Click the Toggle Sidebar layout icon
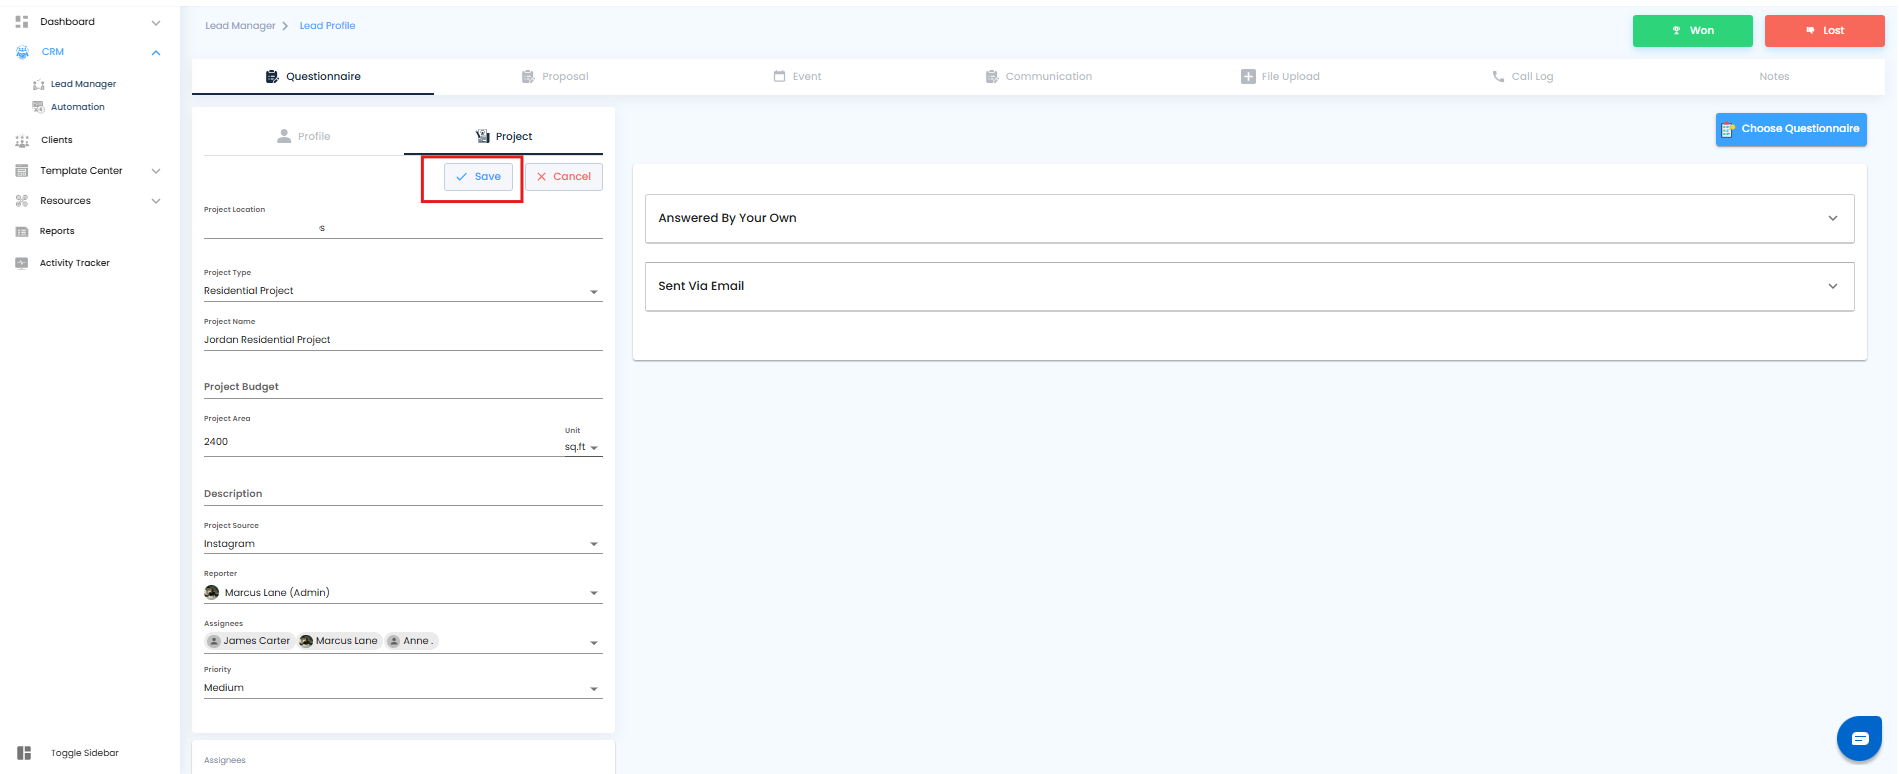 24,753
